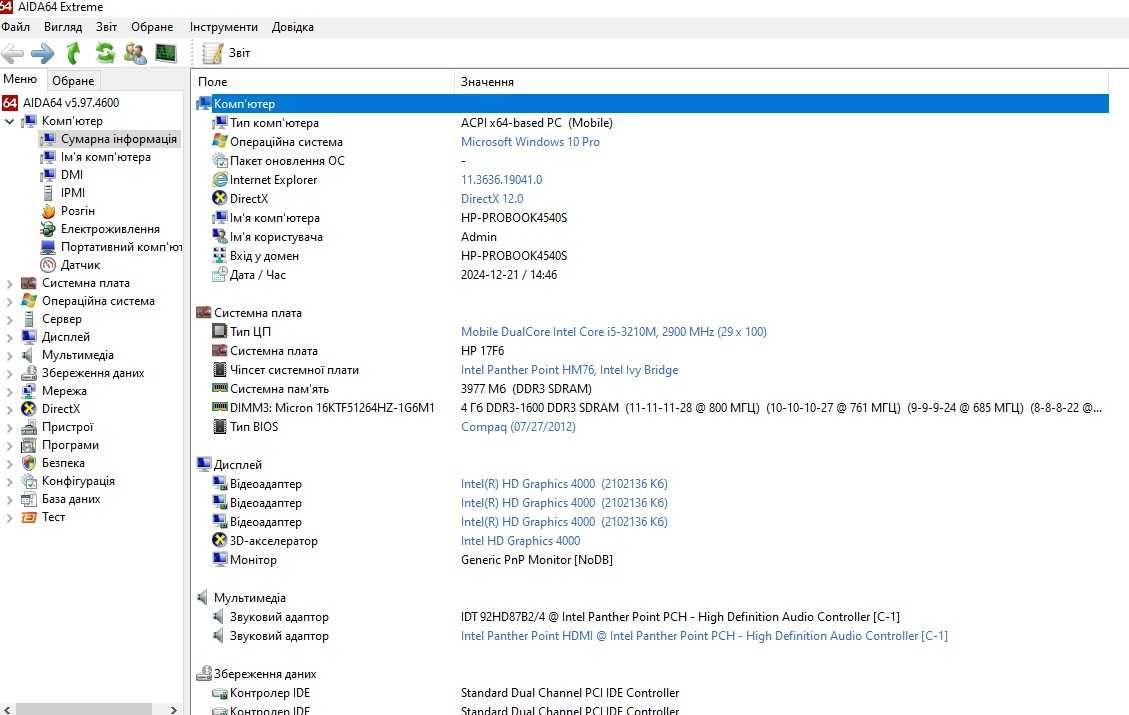
Task: Open the Microsoft Windows 10 Pro link
Action: pyautogui.click(x=530, y=142)
